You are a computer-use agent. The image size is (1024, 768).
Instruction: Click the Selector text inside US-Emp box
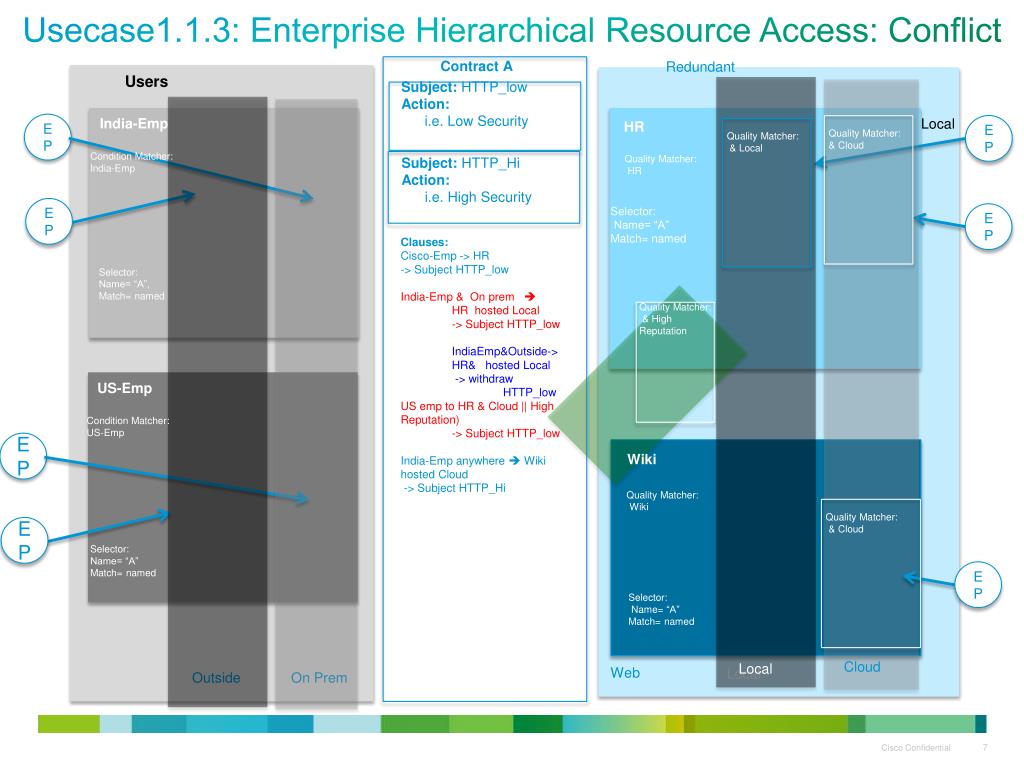123,561
